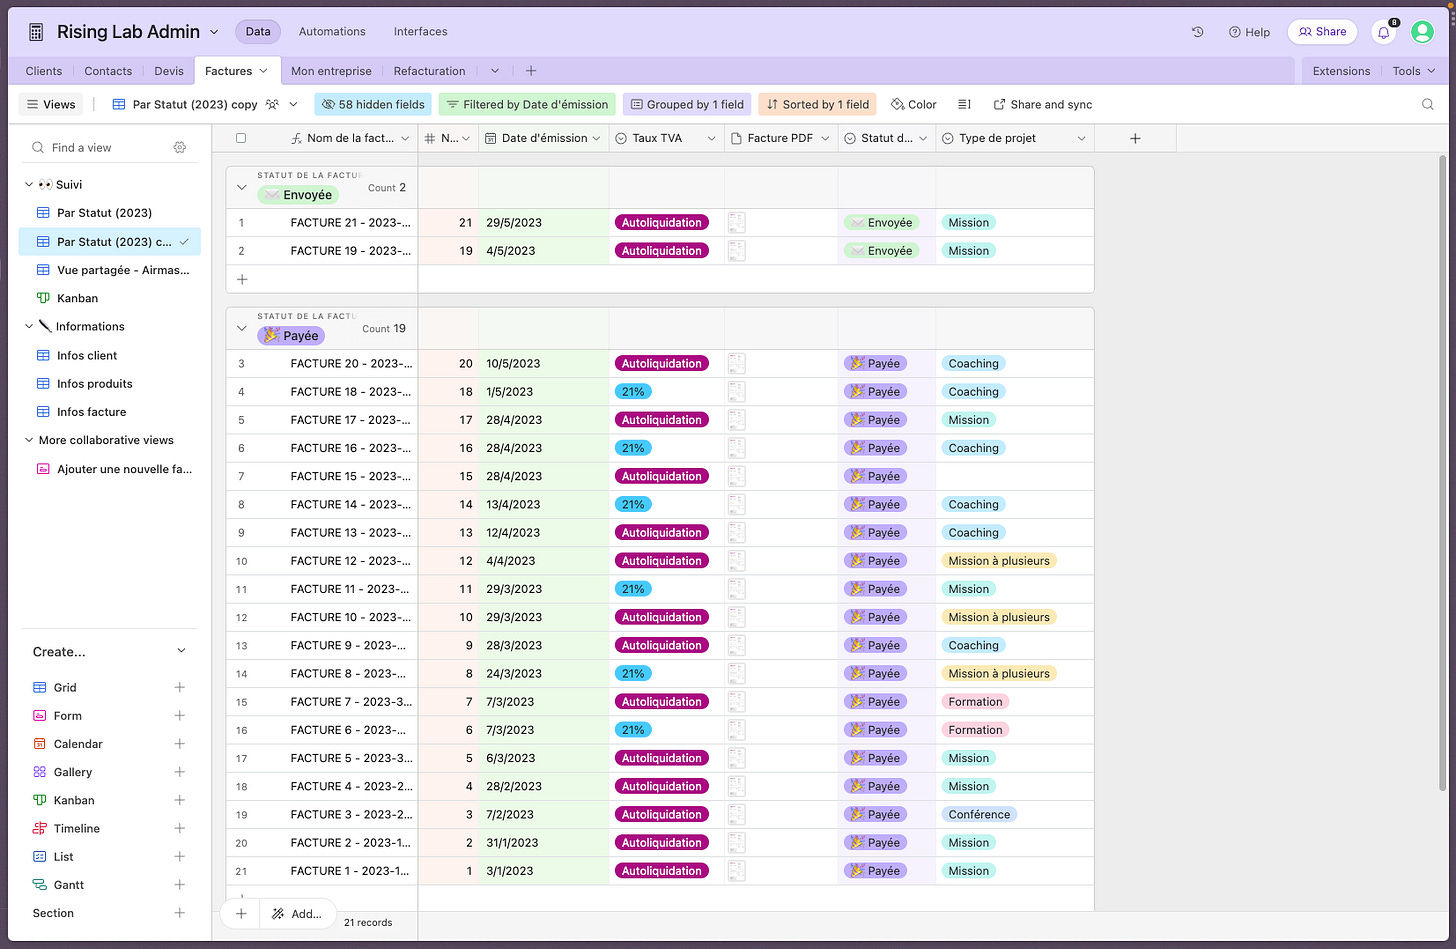
Task: Open the Automations tab
Action: (x=332, y=32)
